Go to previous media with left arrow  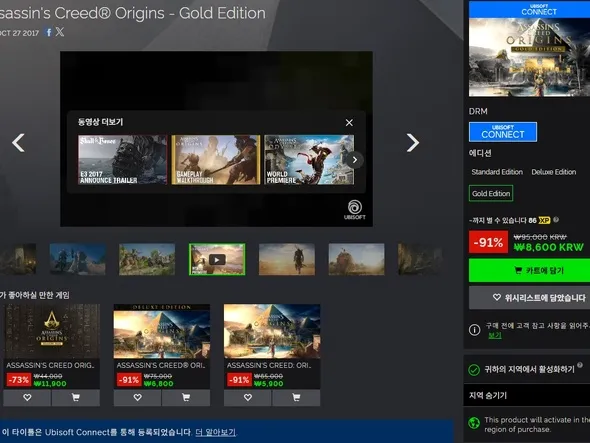point(18,143)
